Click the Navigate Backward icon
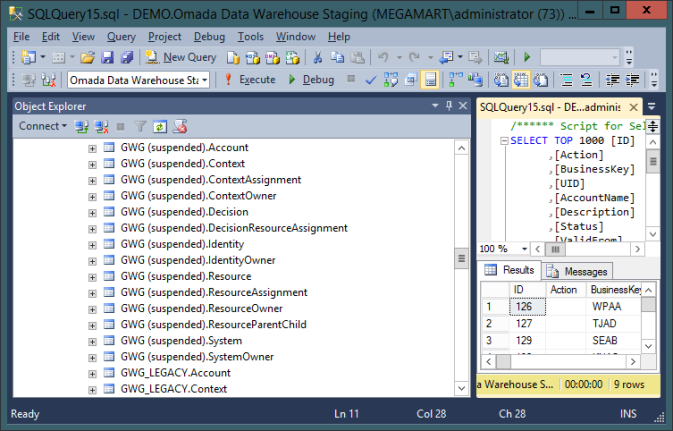This screenshot has height=431, width=673. (447, 57)
